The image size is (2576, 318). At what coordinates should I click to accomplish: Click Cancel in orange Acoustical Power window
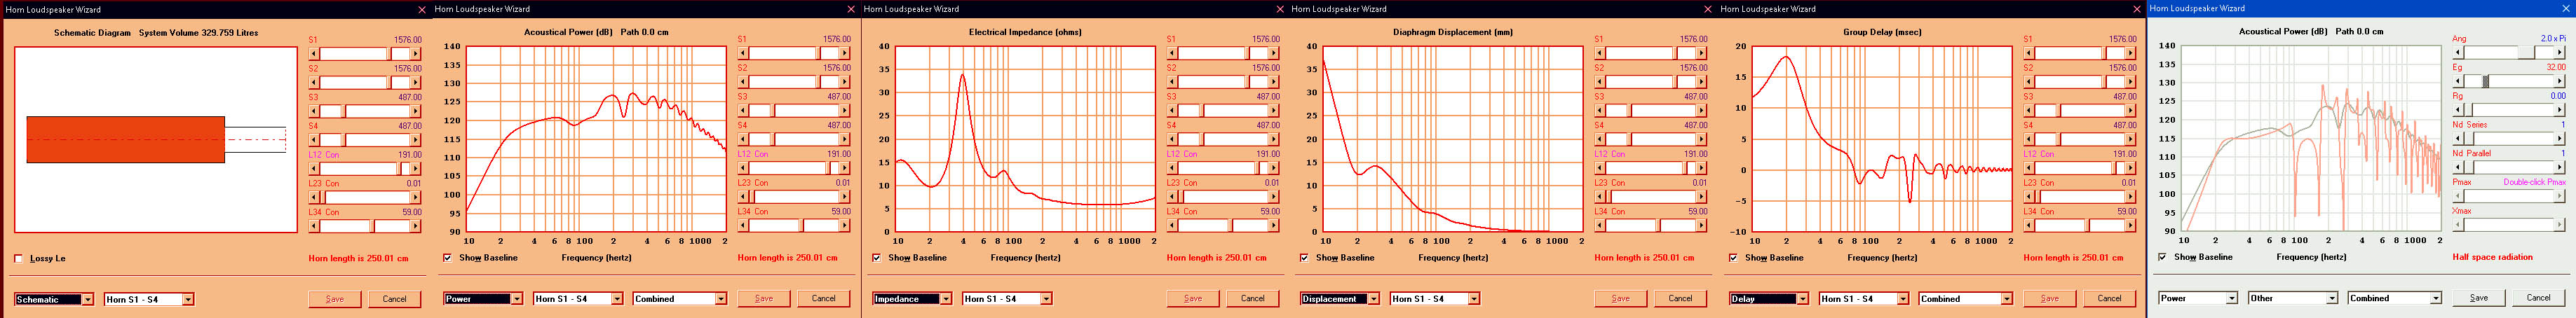tap(824, 299)
